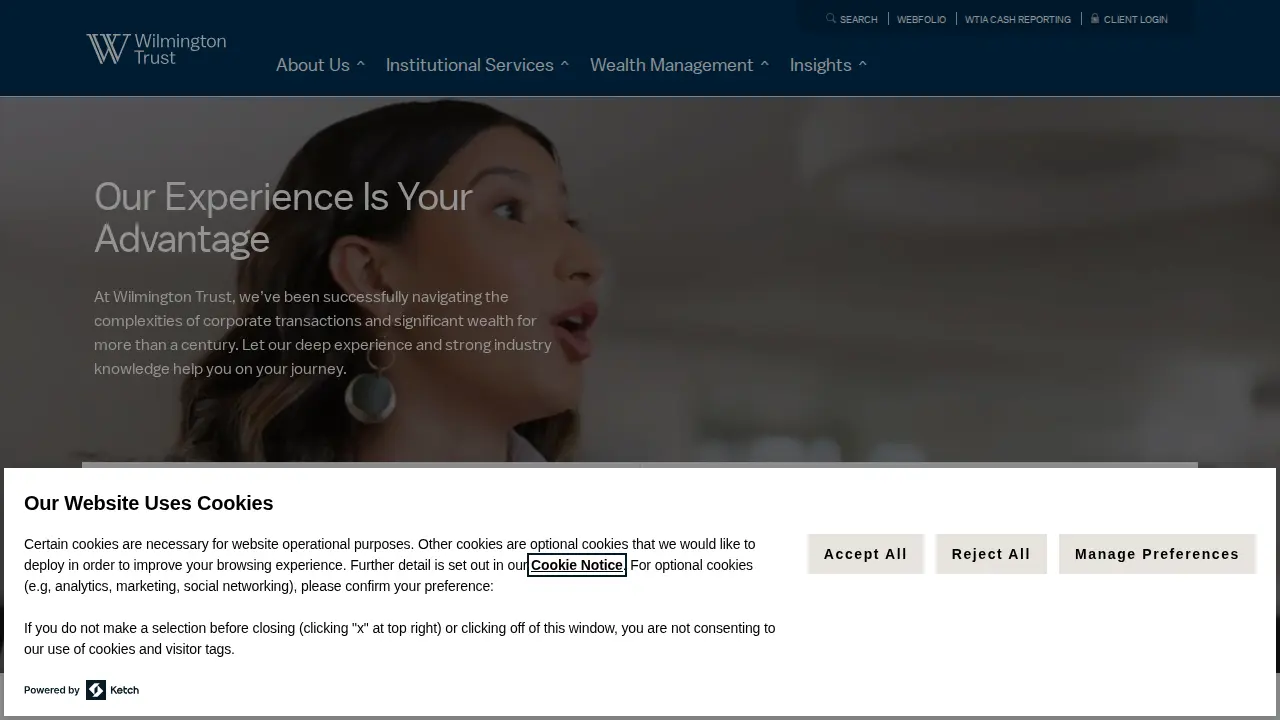
Task: Open the Client Login link
Action: 1136,19
